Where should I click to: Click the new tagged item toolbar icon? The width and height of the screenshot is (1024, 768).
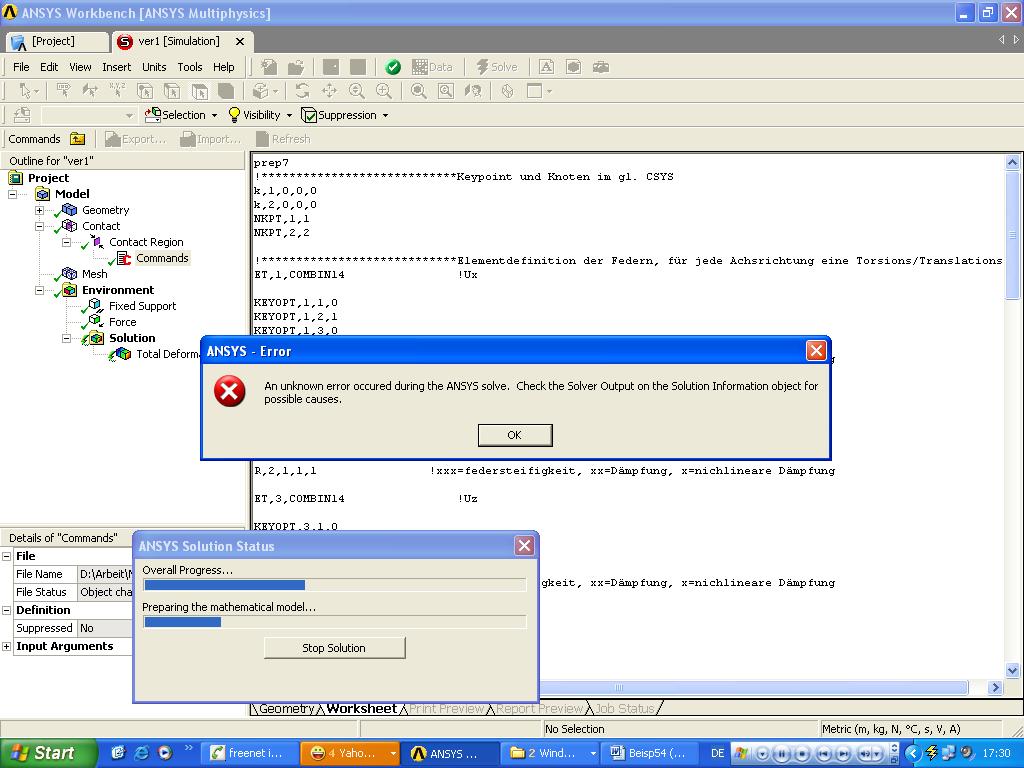click(x=268, y=67)
